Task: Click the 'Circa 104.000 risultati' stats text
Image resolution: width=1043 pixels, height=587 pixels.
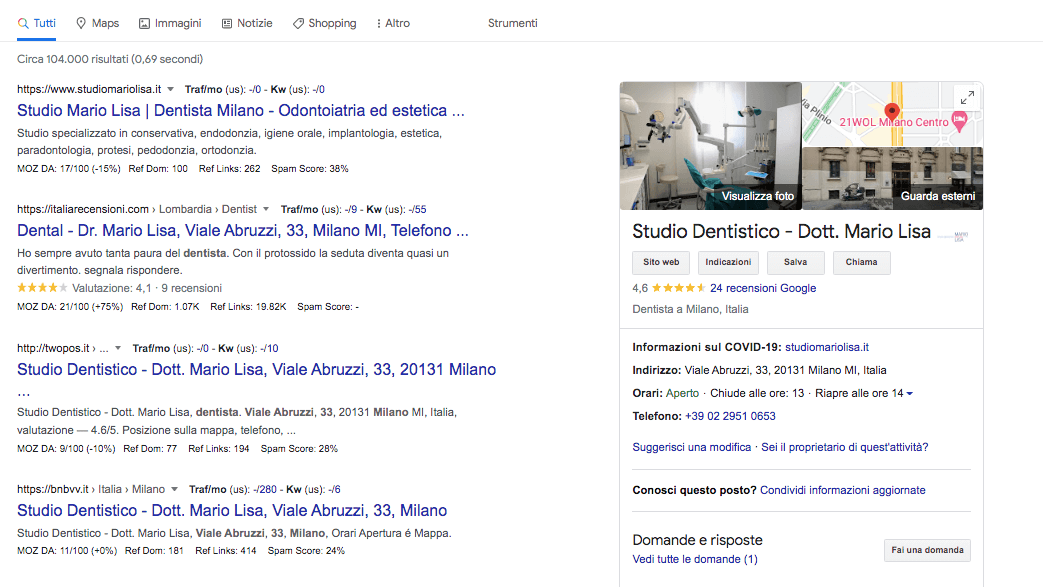Action: (x=110, y=59)
